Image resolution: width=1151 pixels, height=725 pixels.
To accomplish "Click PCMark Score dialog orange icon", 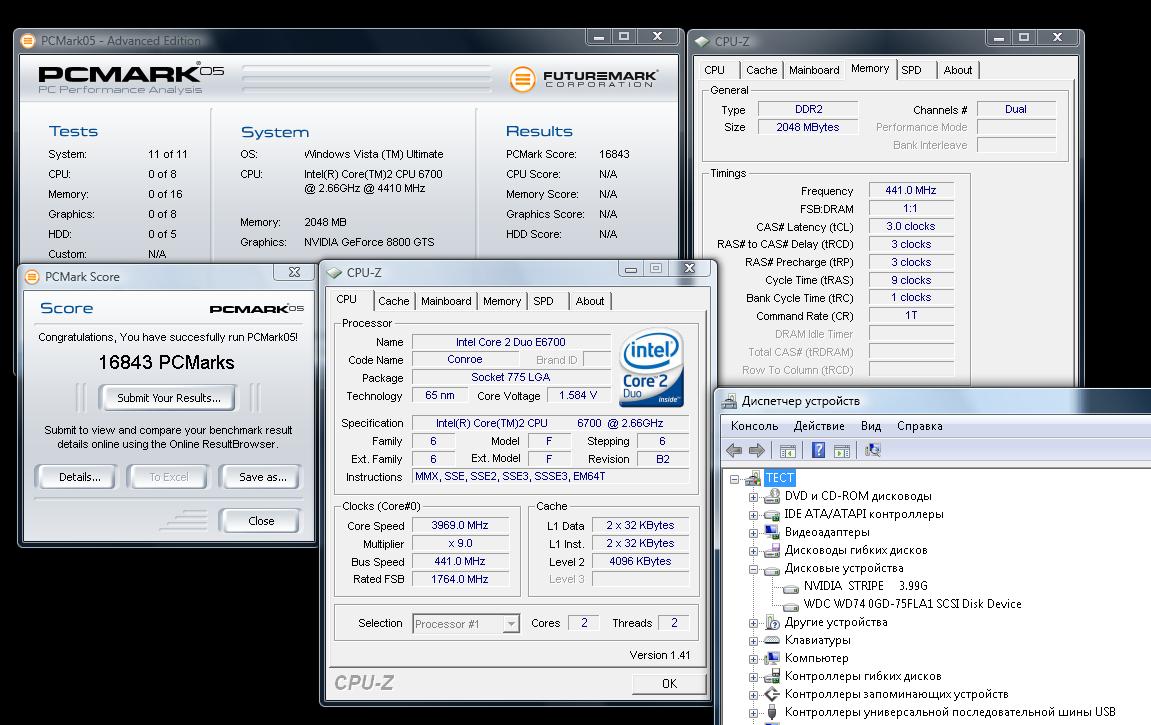I will 32,277.
